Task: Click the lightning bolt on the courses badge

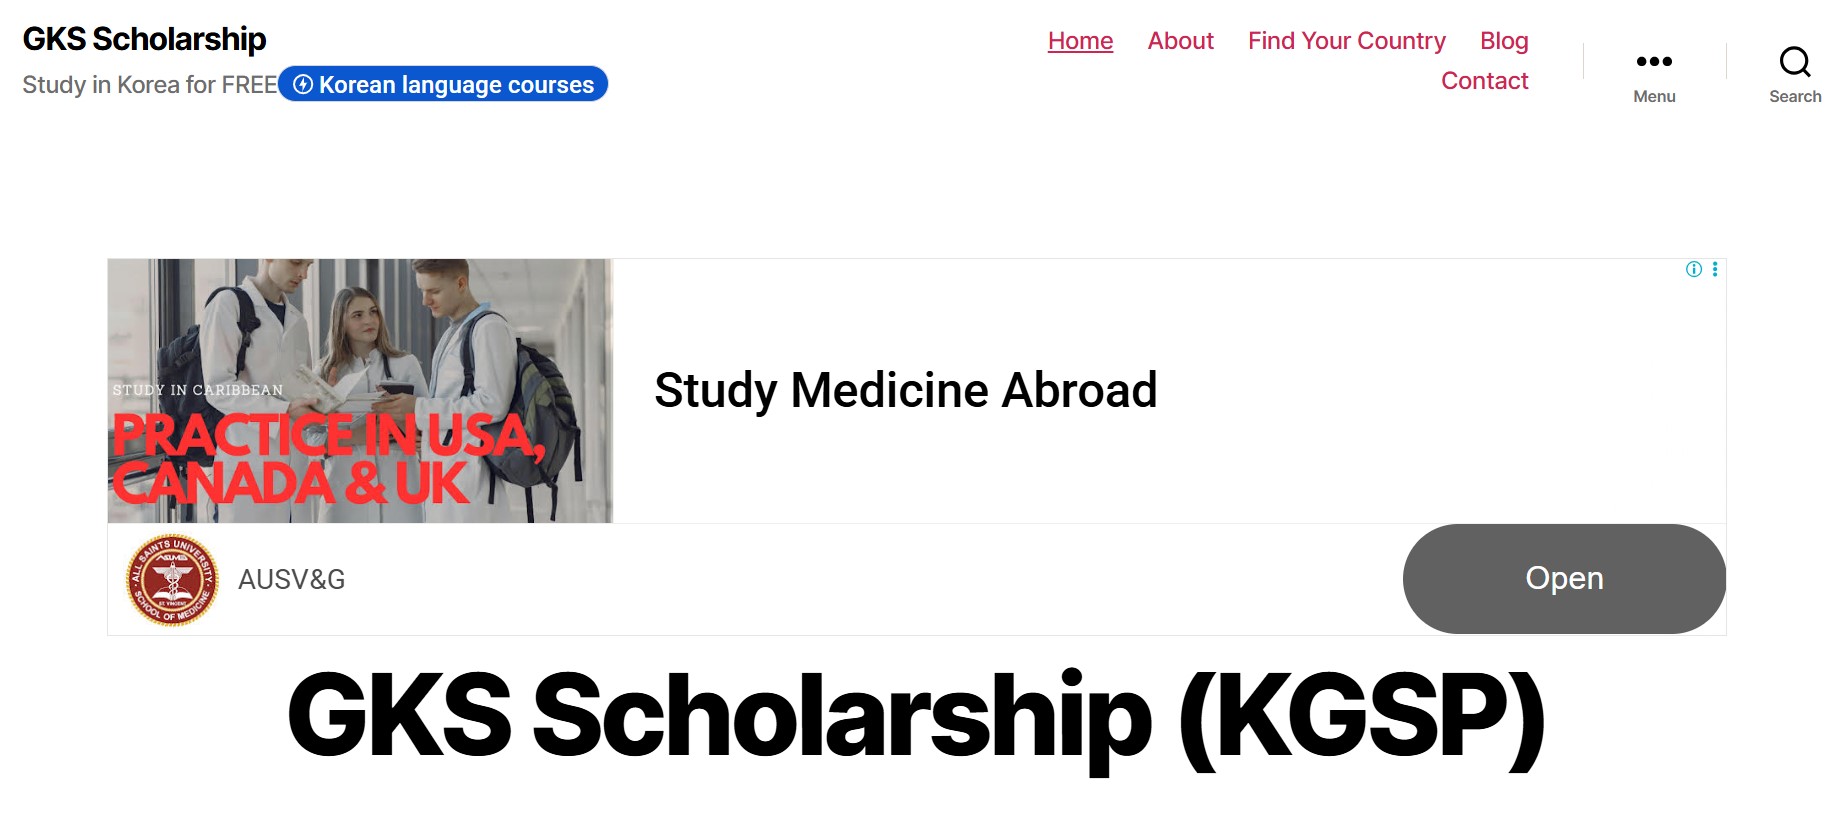Action: pos(302,85)
